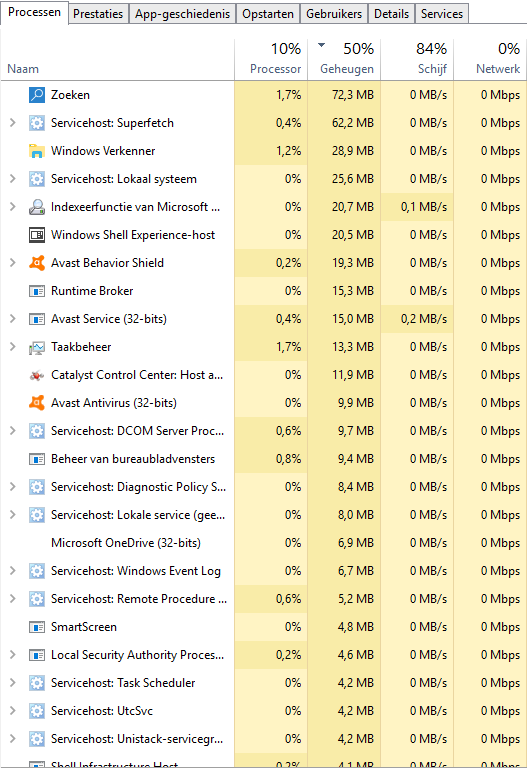The image size is (527, 773).
Task: Click the SmartScreen process icon
Action: coord(37,627)
